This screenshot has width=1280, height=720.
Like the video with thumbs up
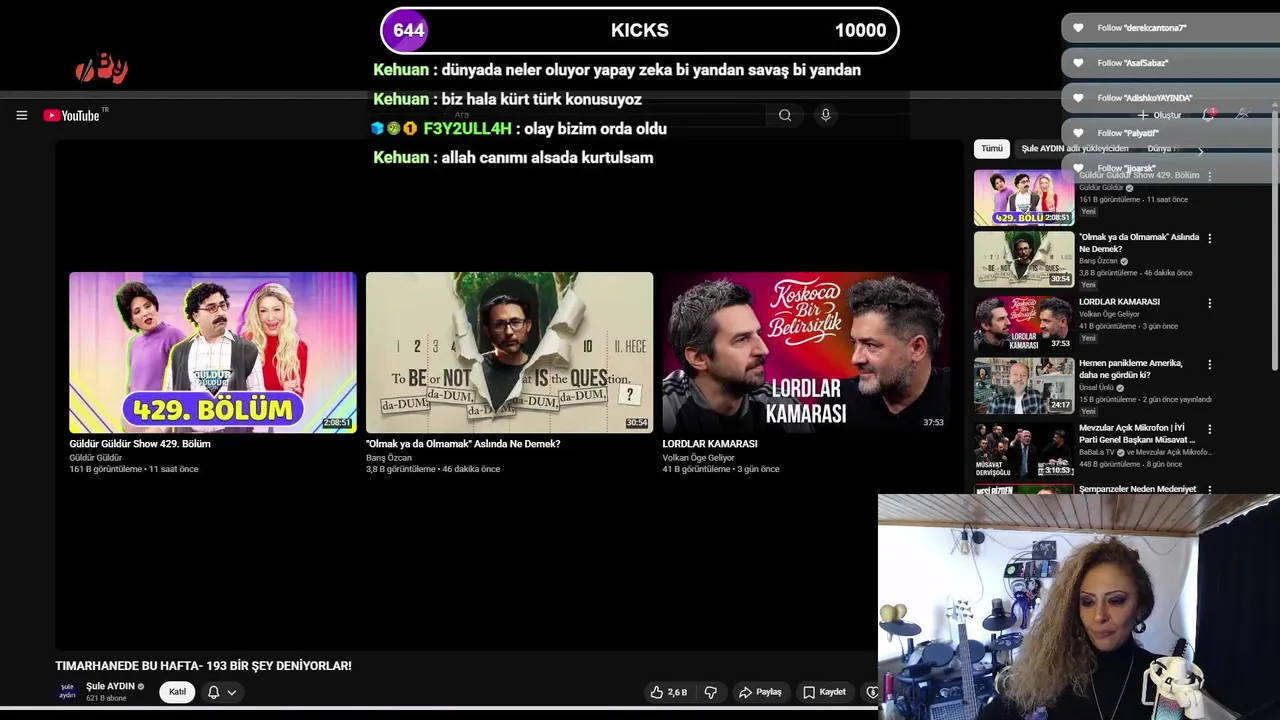[x=668, y=692]
